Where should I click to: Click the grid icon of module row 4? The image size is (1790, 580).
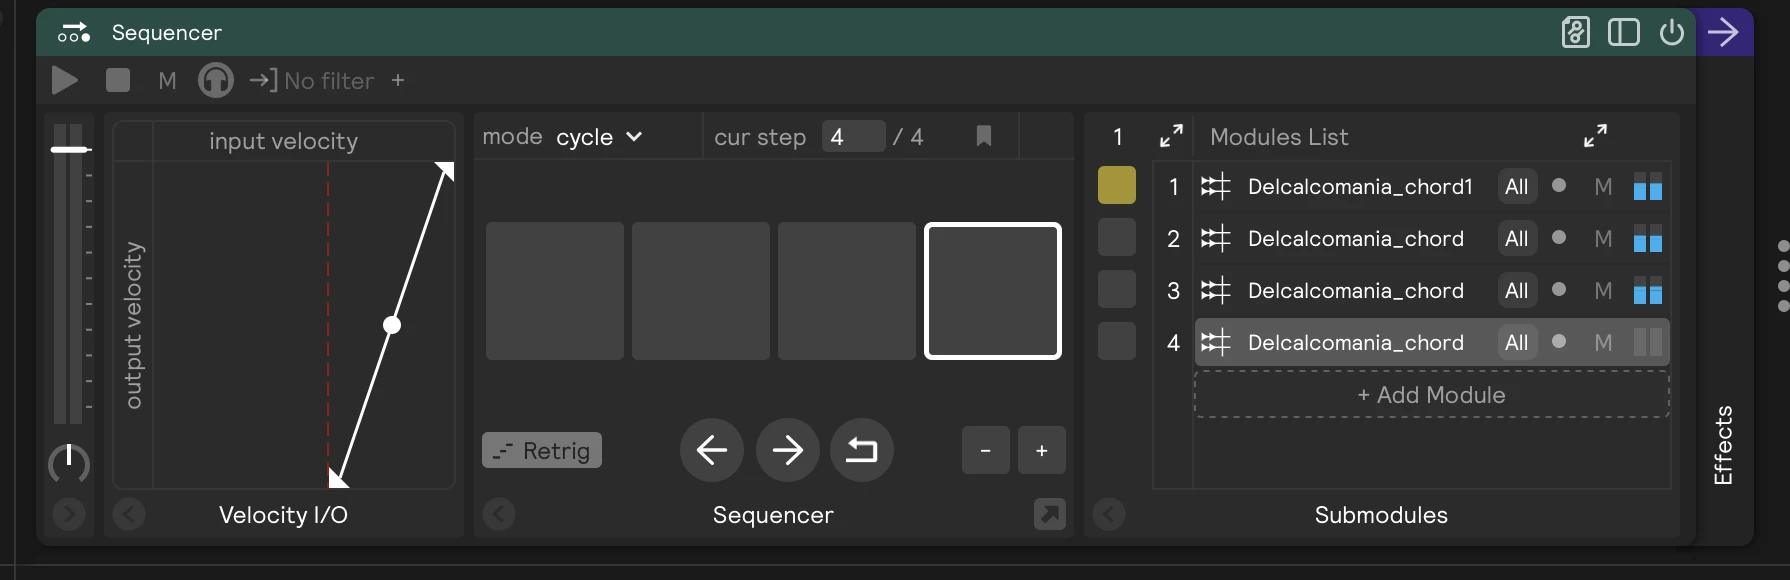[x=1216, y=343]
